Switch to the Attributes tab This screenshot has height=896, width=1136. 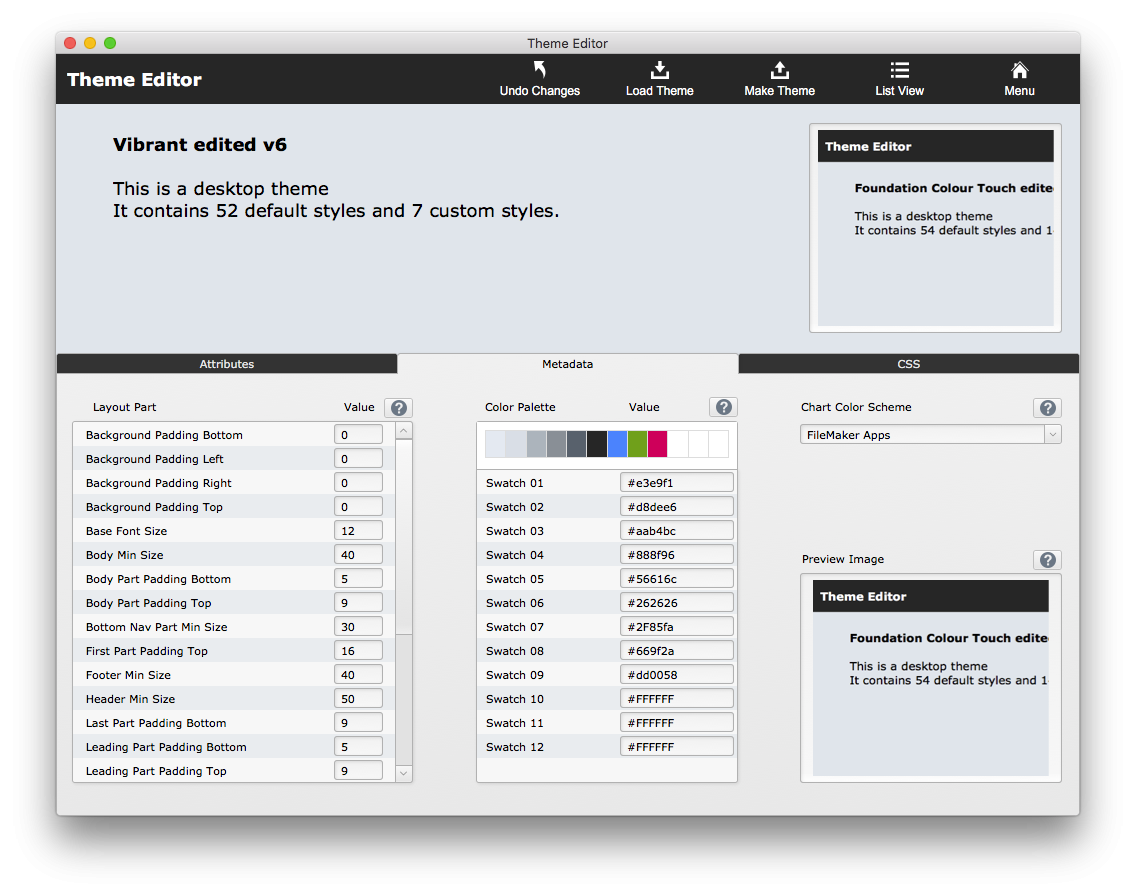[227, 364]
